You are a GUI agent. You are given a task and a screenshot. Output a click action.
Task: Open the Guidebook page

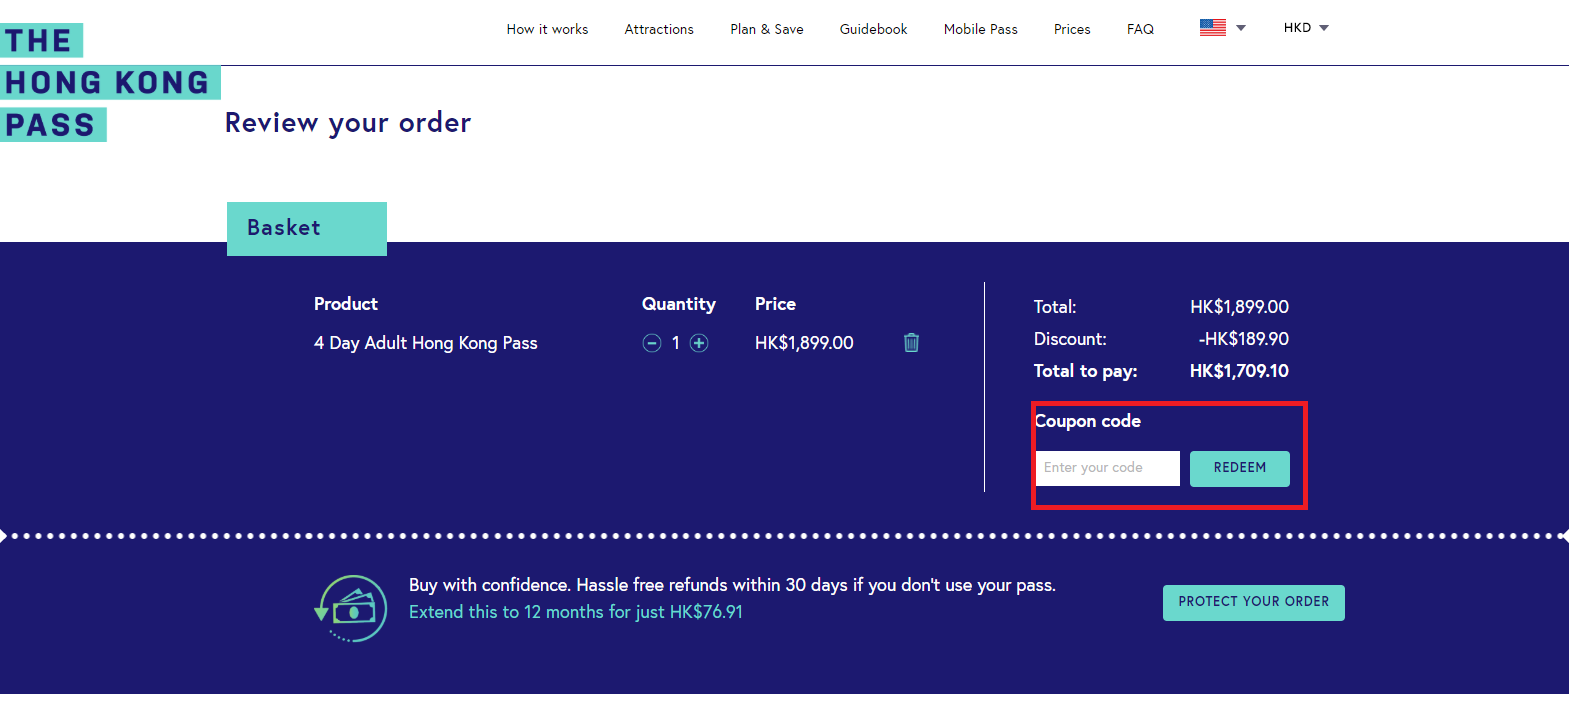[874, 29]
